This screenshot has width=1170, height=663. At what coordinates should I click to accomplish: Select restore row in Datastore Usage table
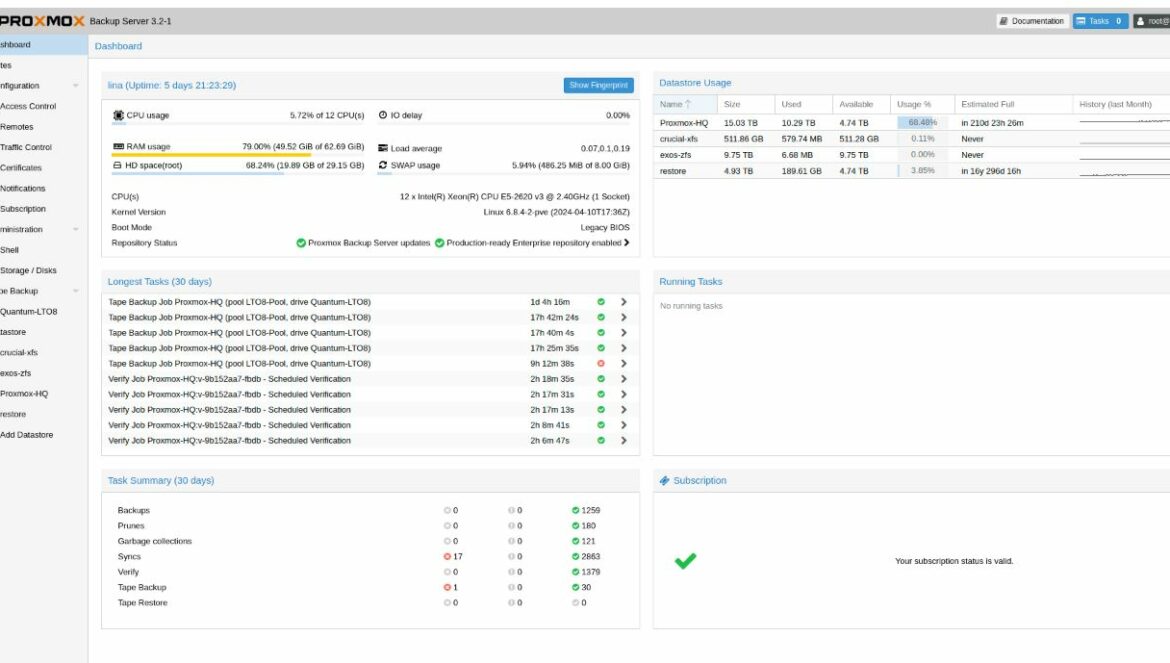click(x=912, y=171)
